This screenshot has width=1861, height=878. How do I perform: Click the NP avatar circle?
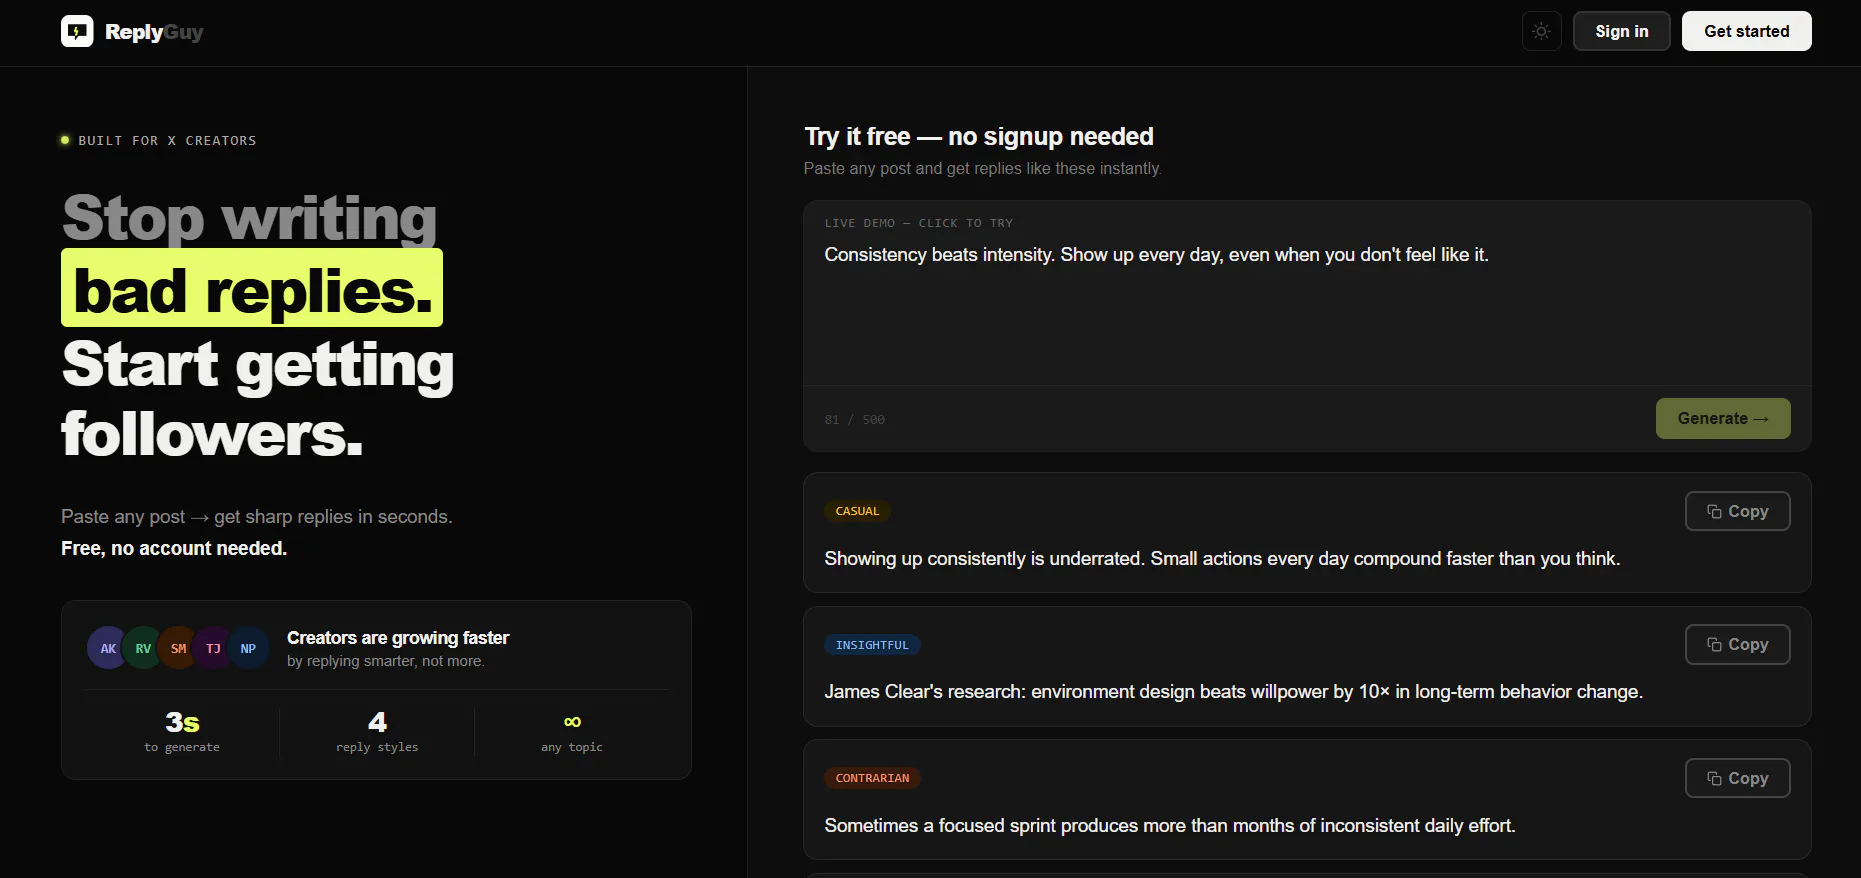tap(248, 648)
